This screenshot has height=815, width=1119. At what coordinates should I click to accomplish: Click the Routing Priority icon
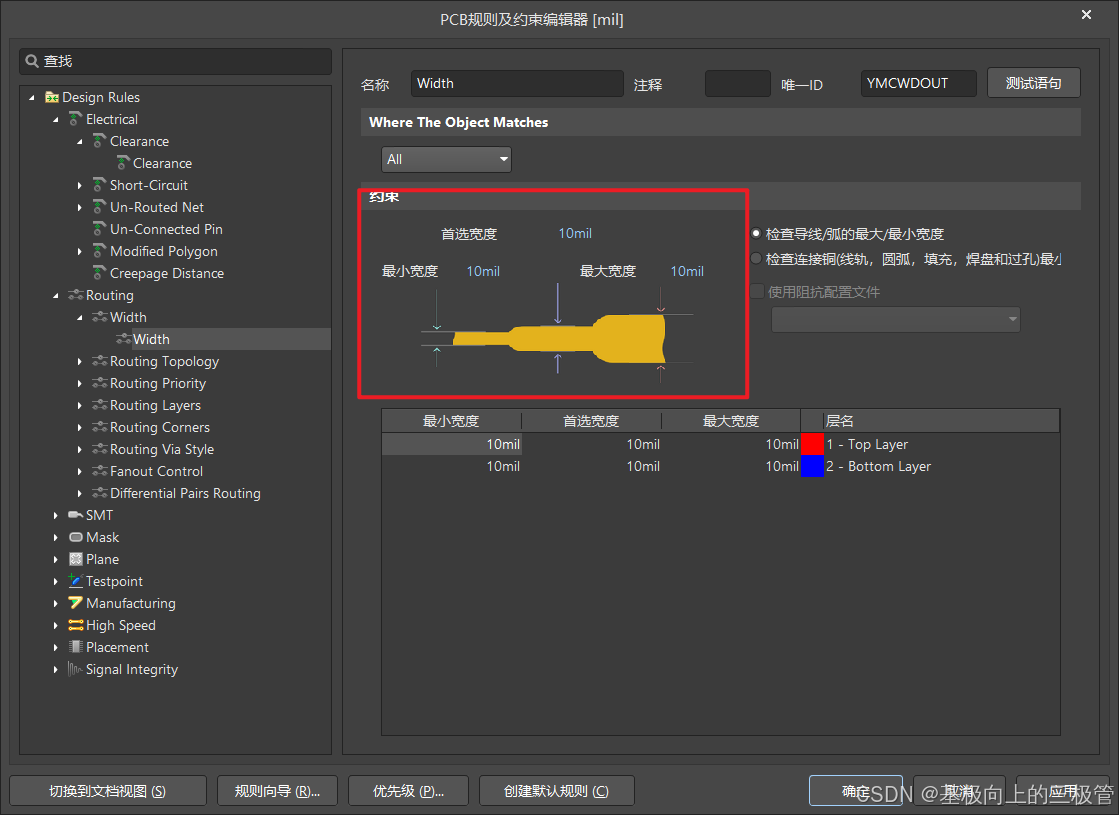point(100,383)
